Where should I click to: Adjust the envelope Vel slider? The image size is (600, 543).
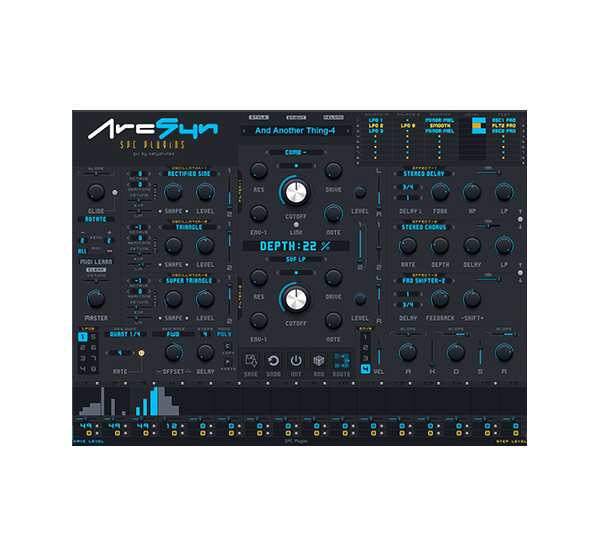click(379, 352)
